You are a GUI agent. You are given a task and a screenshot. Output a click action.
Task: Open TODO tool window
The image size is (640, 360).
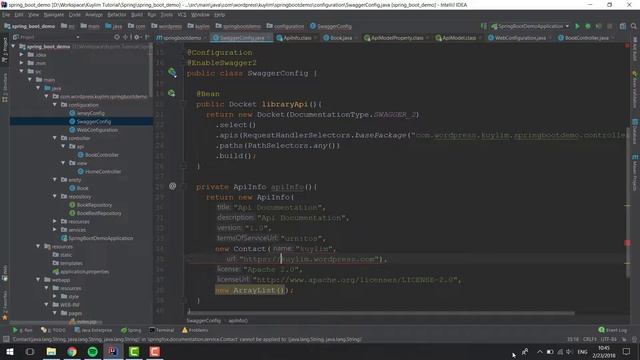pyautogui.click(x=53, y=330)
